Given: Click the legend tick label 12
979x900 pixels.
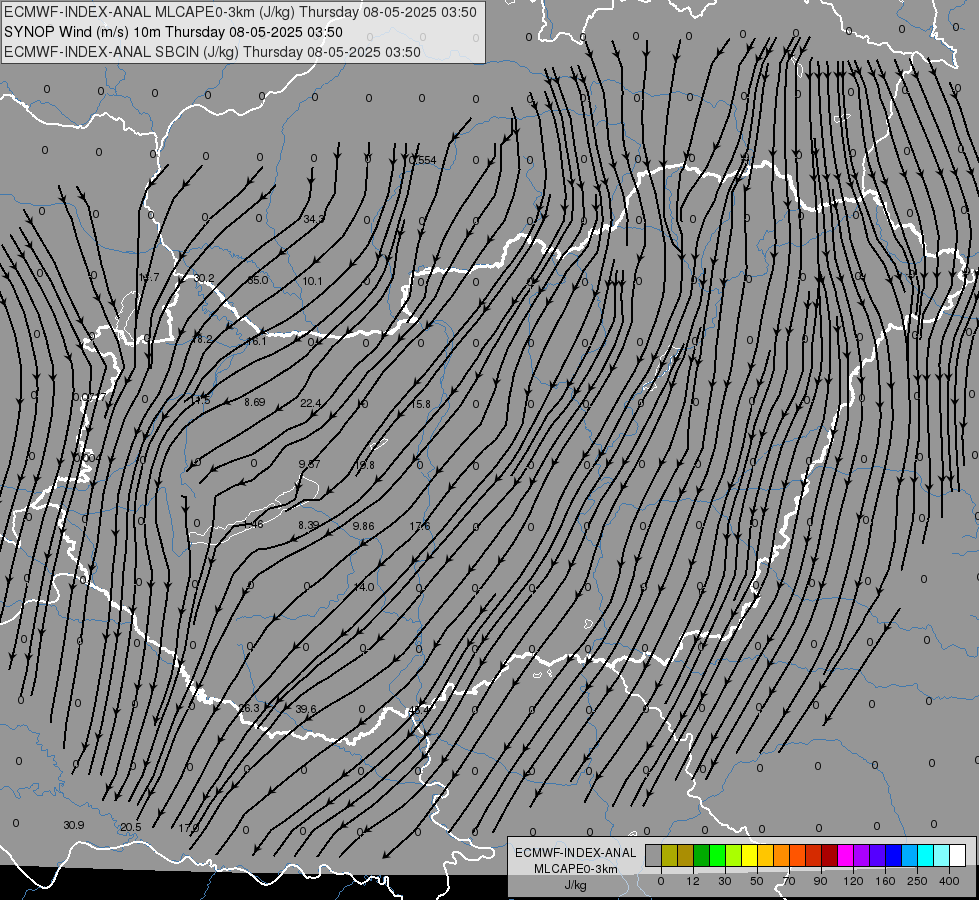Looking at the screenshot, I should click(x=692, y=881).
